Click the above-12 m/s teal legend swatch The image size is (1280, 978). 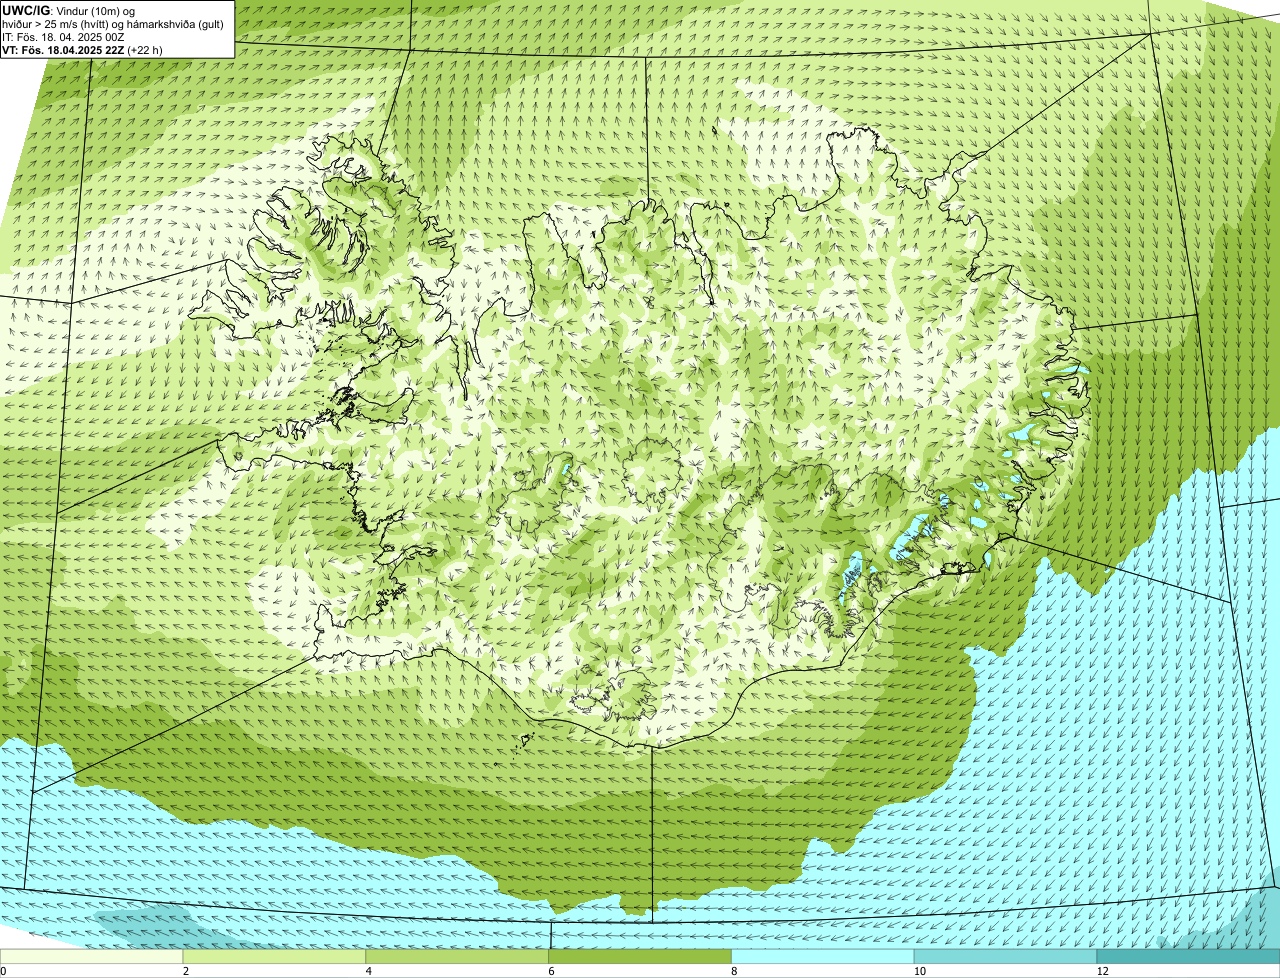point(1188,957)
